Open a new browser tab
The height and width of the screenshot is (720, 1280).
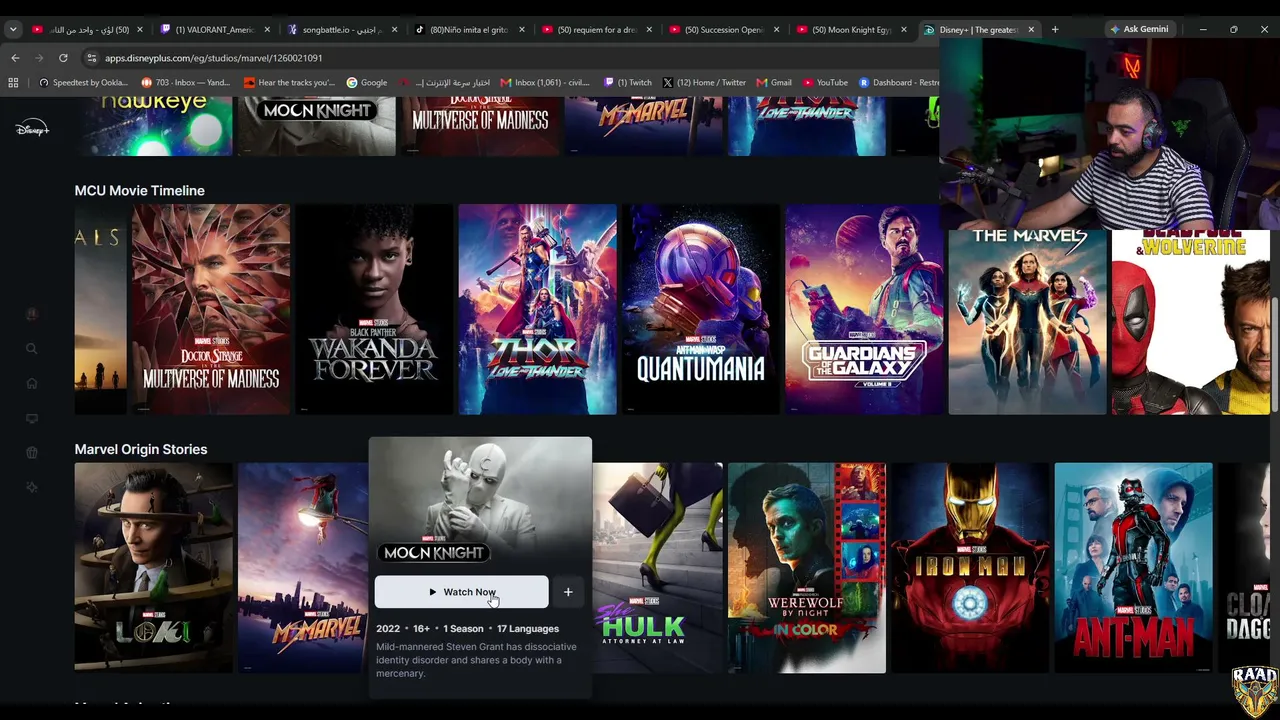1054,30
